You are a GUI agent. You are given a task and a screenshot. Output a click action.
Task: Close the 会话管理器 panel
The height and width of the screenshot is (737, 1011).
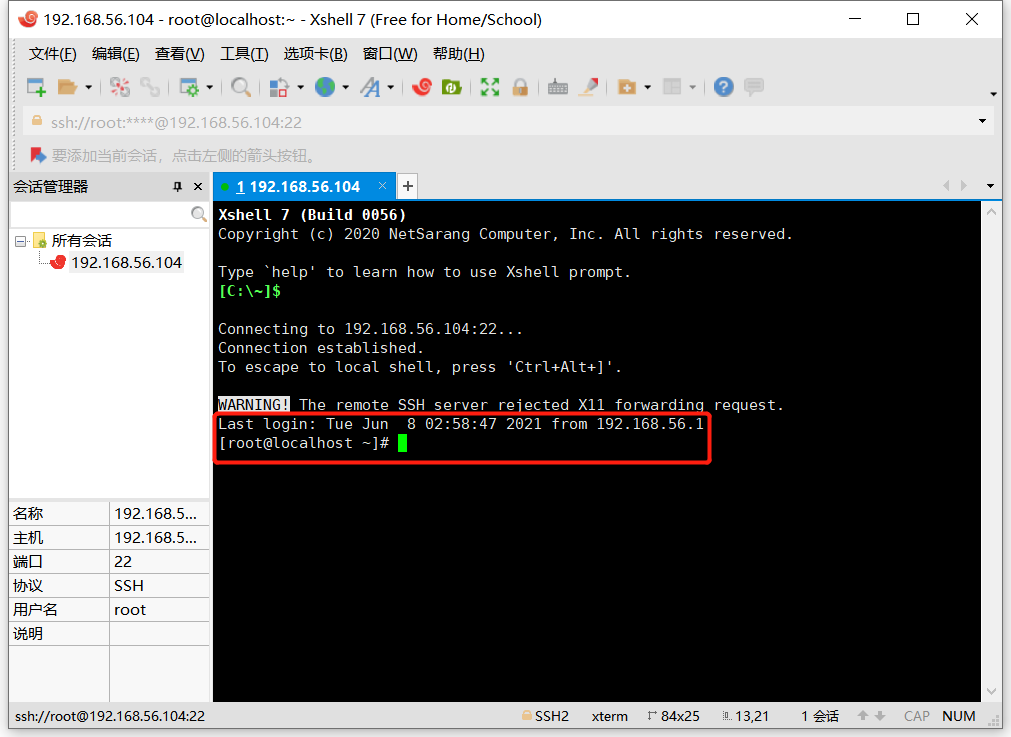(x=198, y=187)
